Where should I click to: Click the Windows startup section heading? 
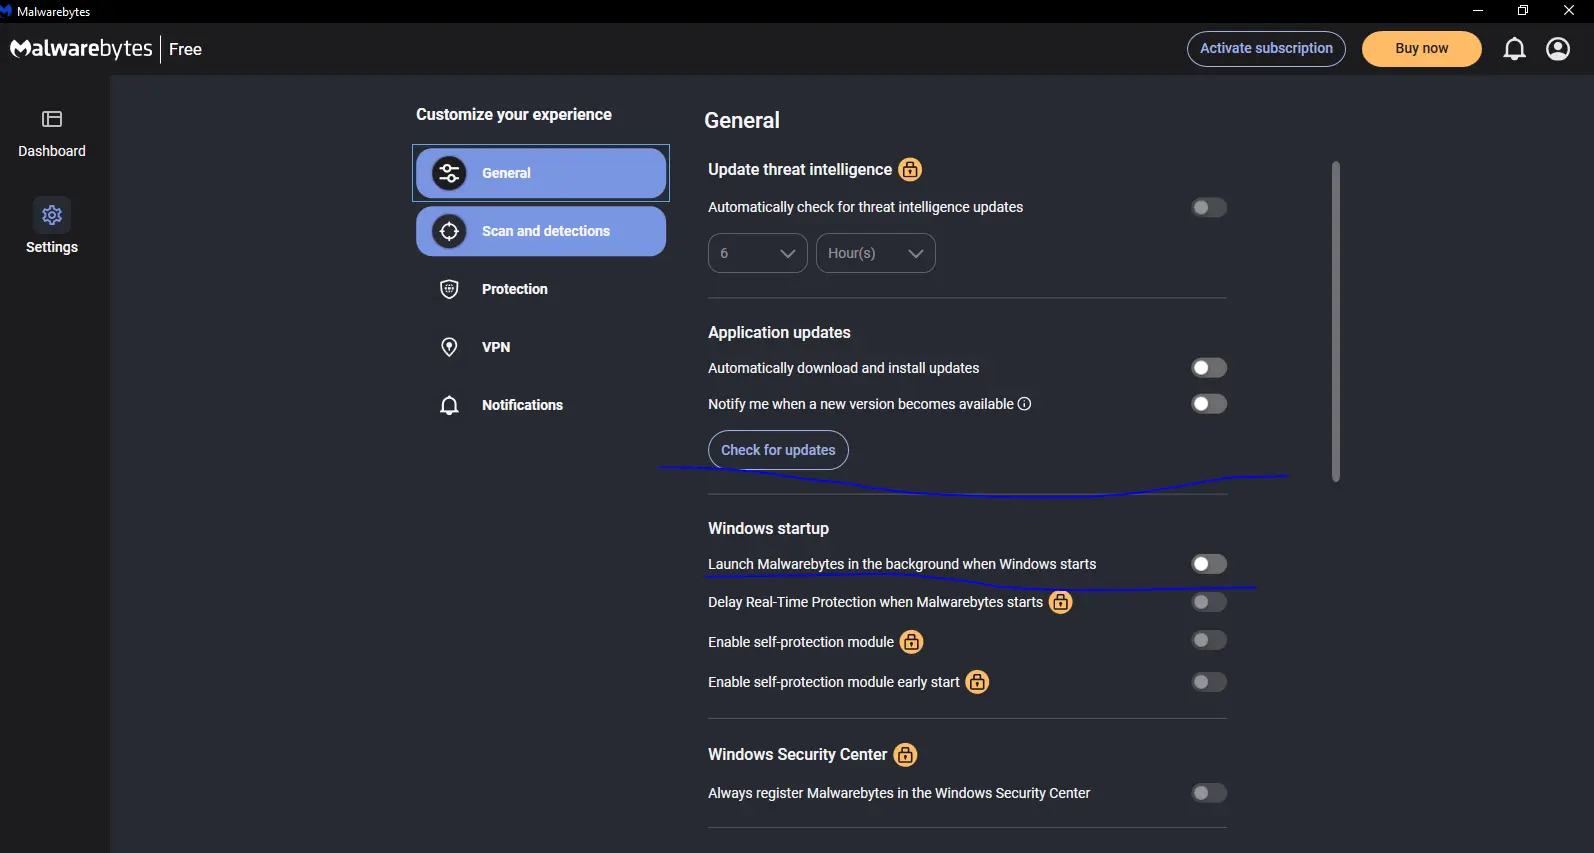coord(768,528)
